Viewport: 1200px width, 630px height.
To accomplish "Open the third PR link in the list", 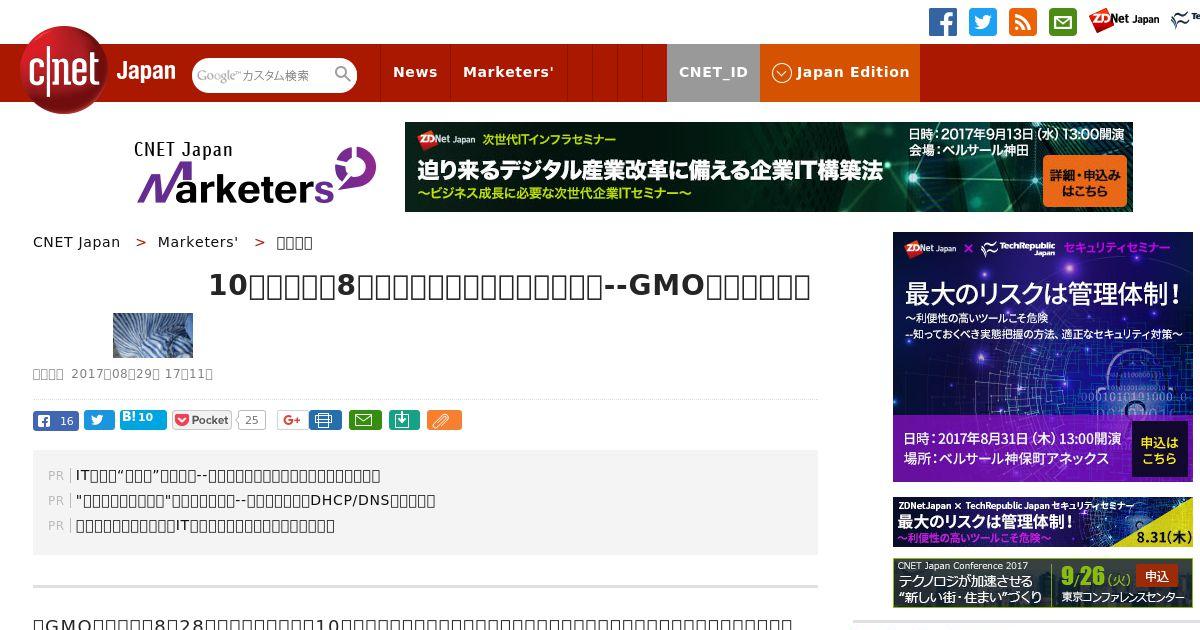I will [205, 525].
